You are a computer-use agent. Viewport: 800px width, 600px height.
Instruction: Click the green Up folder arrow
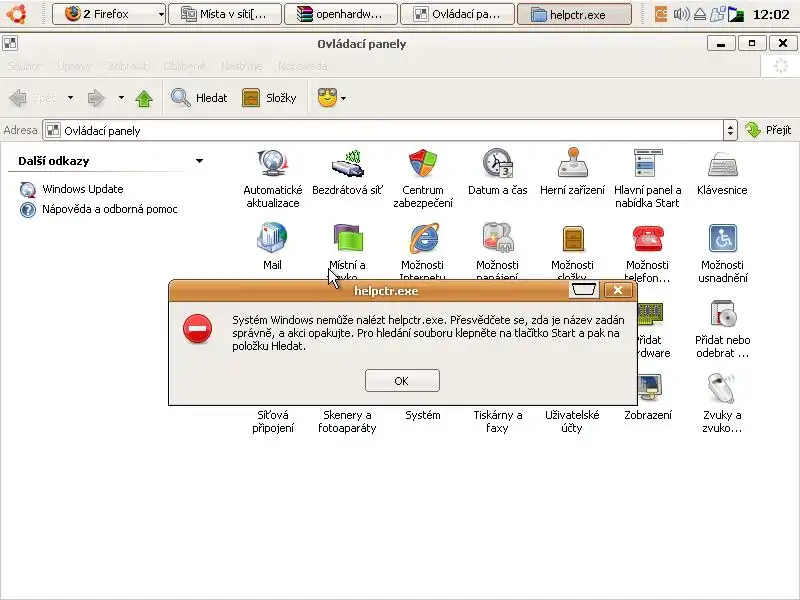click(x=144, y=98)
